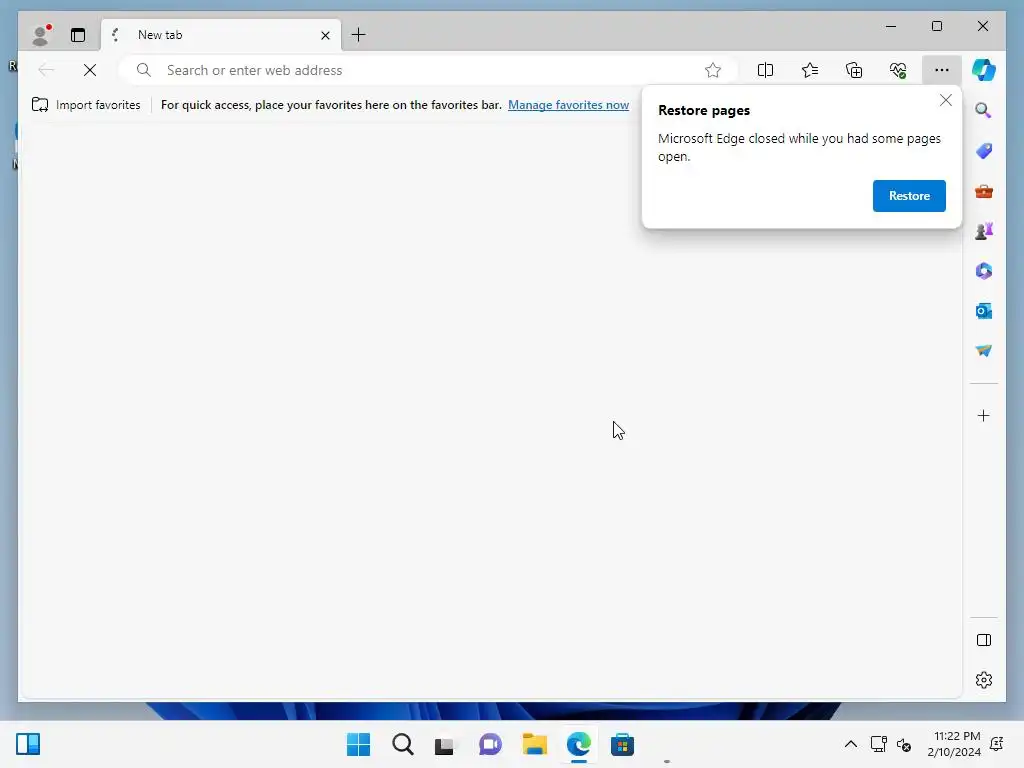This screenshot has width=1024, height=768.
Task: Open sidebar Games chess icon
Action: [984, 231]
